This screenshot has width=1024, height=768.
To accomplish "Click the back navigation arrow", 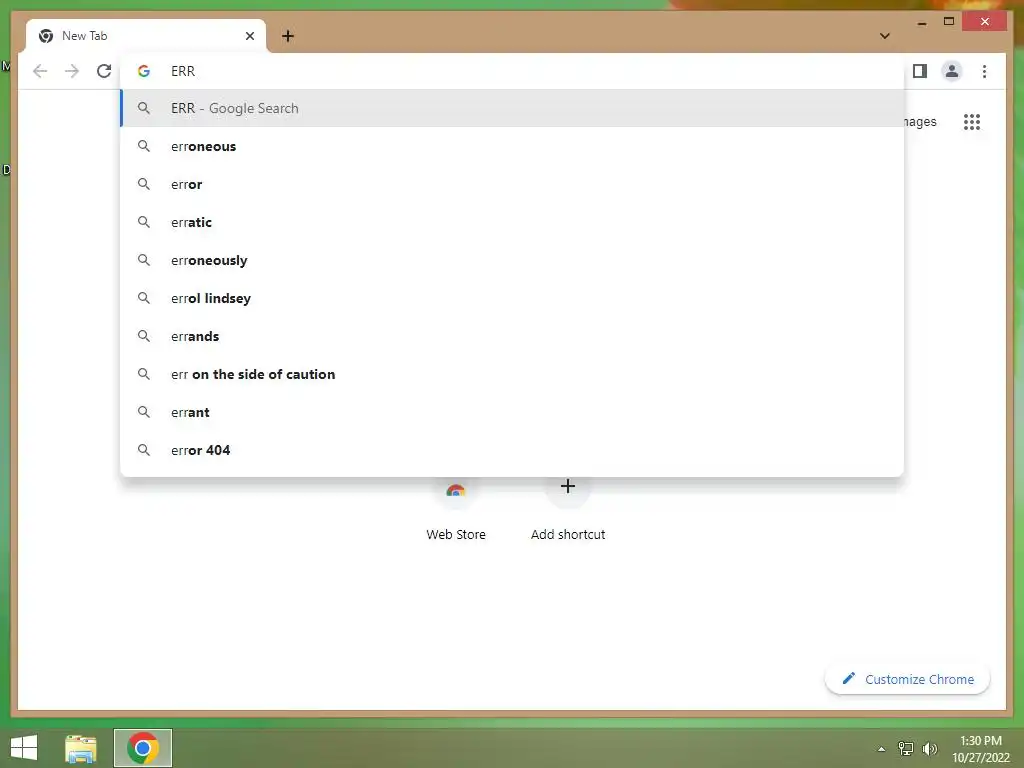I will click(40, 71).
